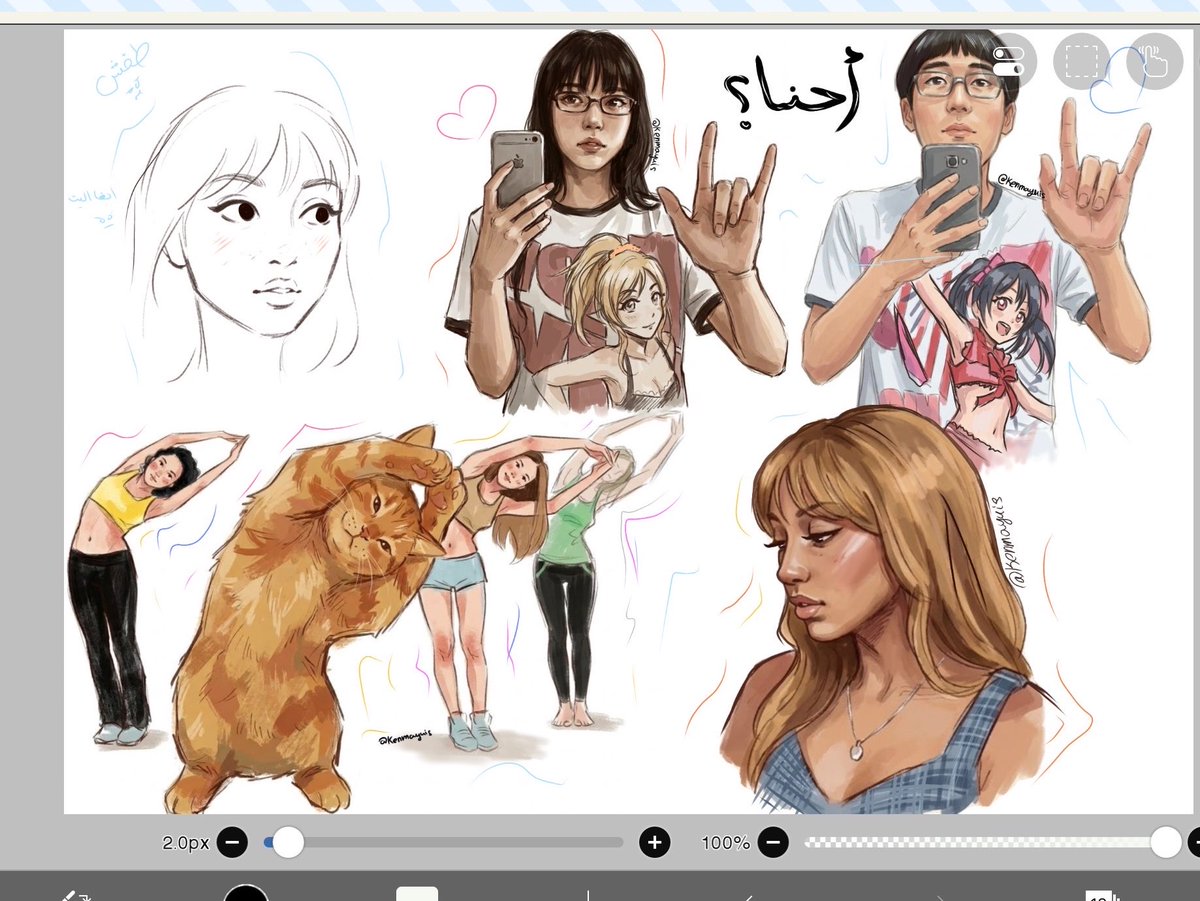
Task: Click the 100% opacity value
Action: coord(725,843)
